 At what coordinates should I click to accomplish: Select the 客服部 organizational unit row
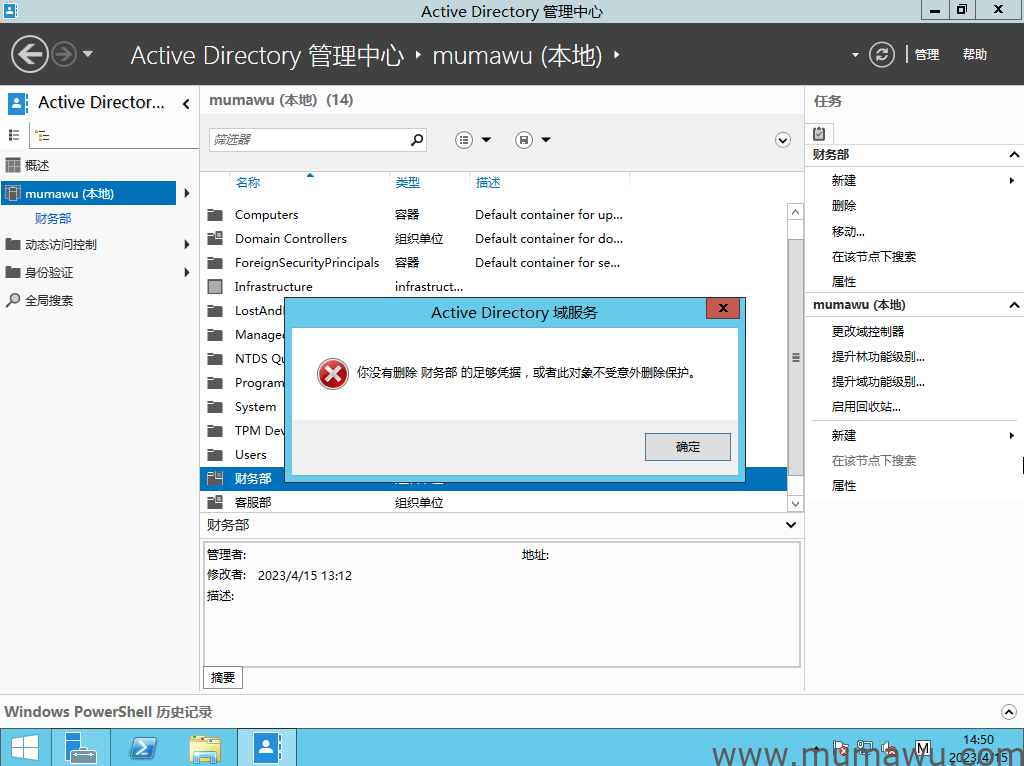(493, 502)
